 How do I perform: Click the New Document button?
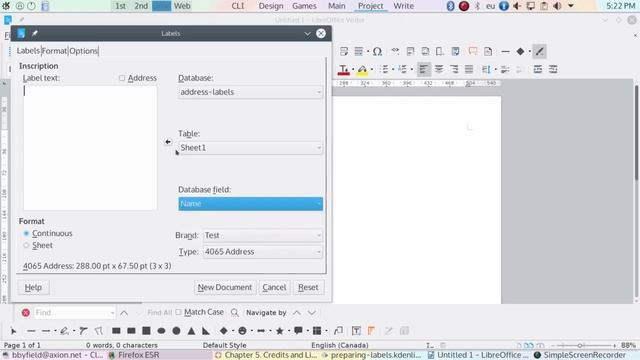224,287
